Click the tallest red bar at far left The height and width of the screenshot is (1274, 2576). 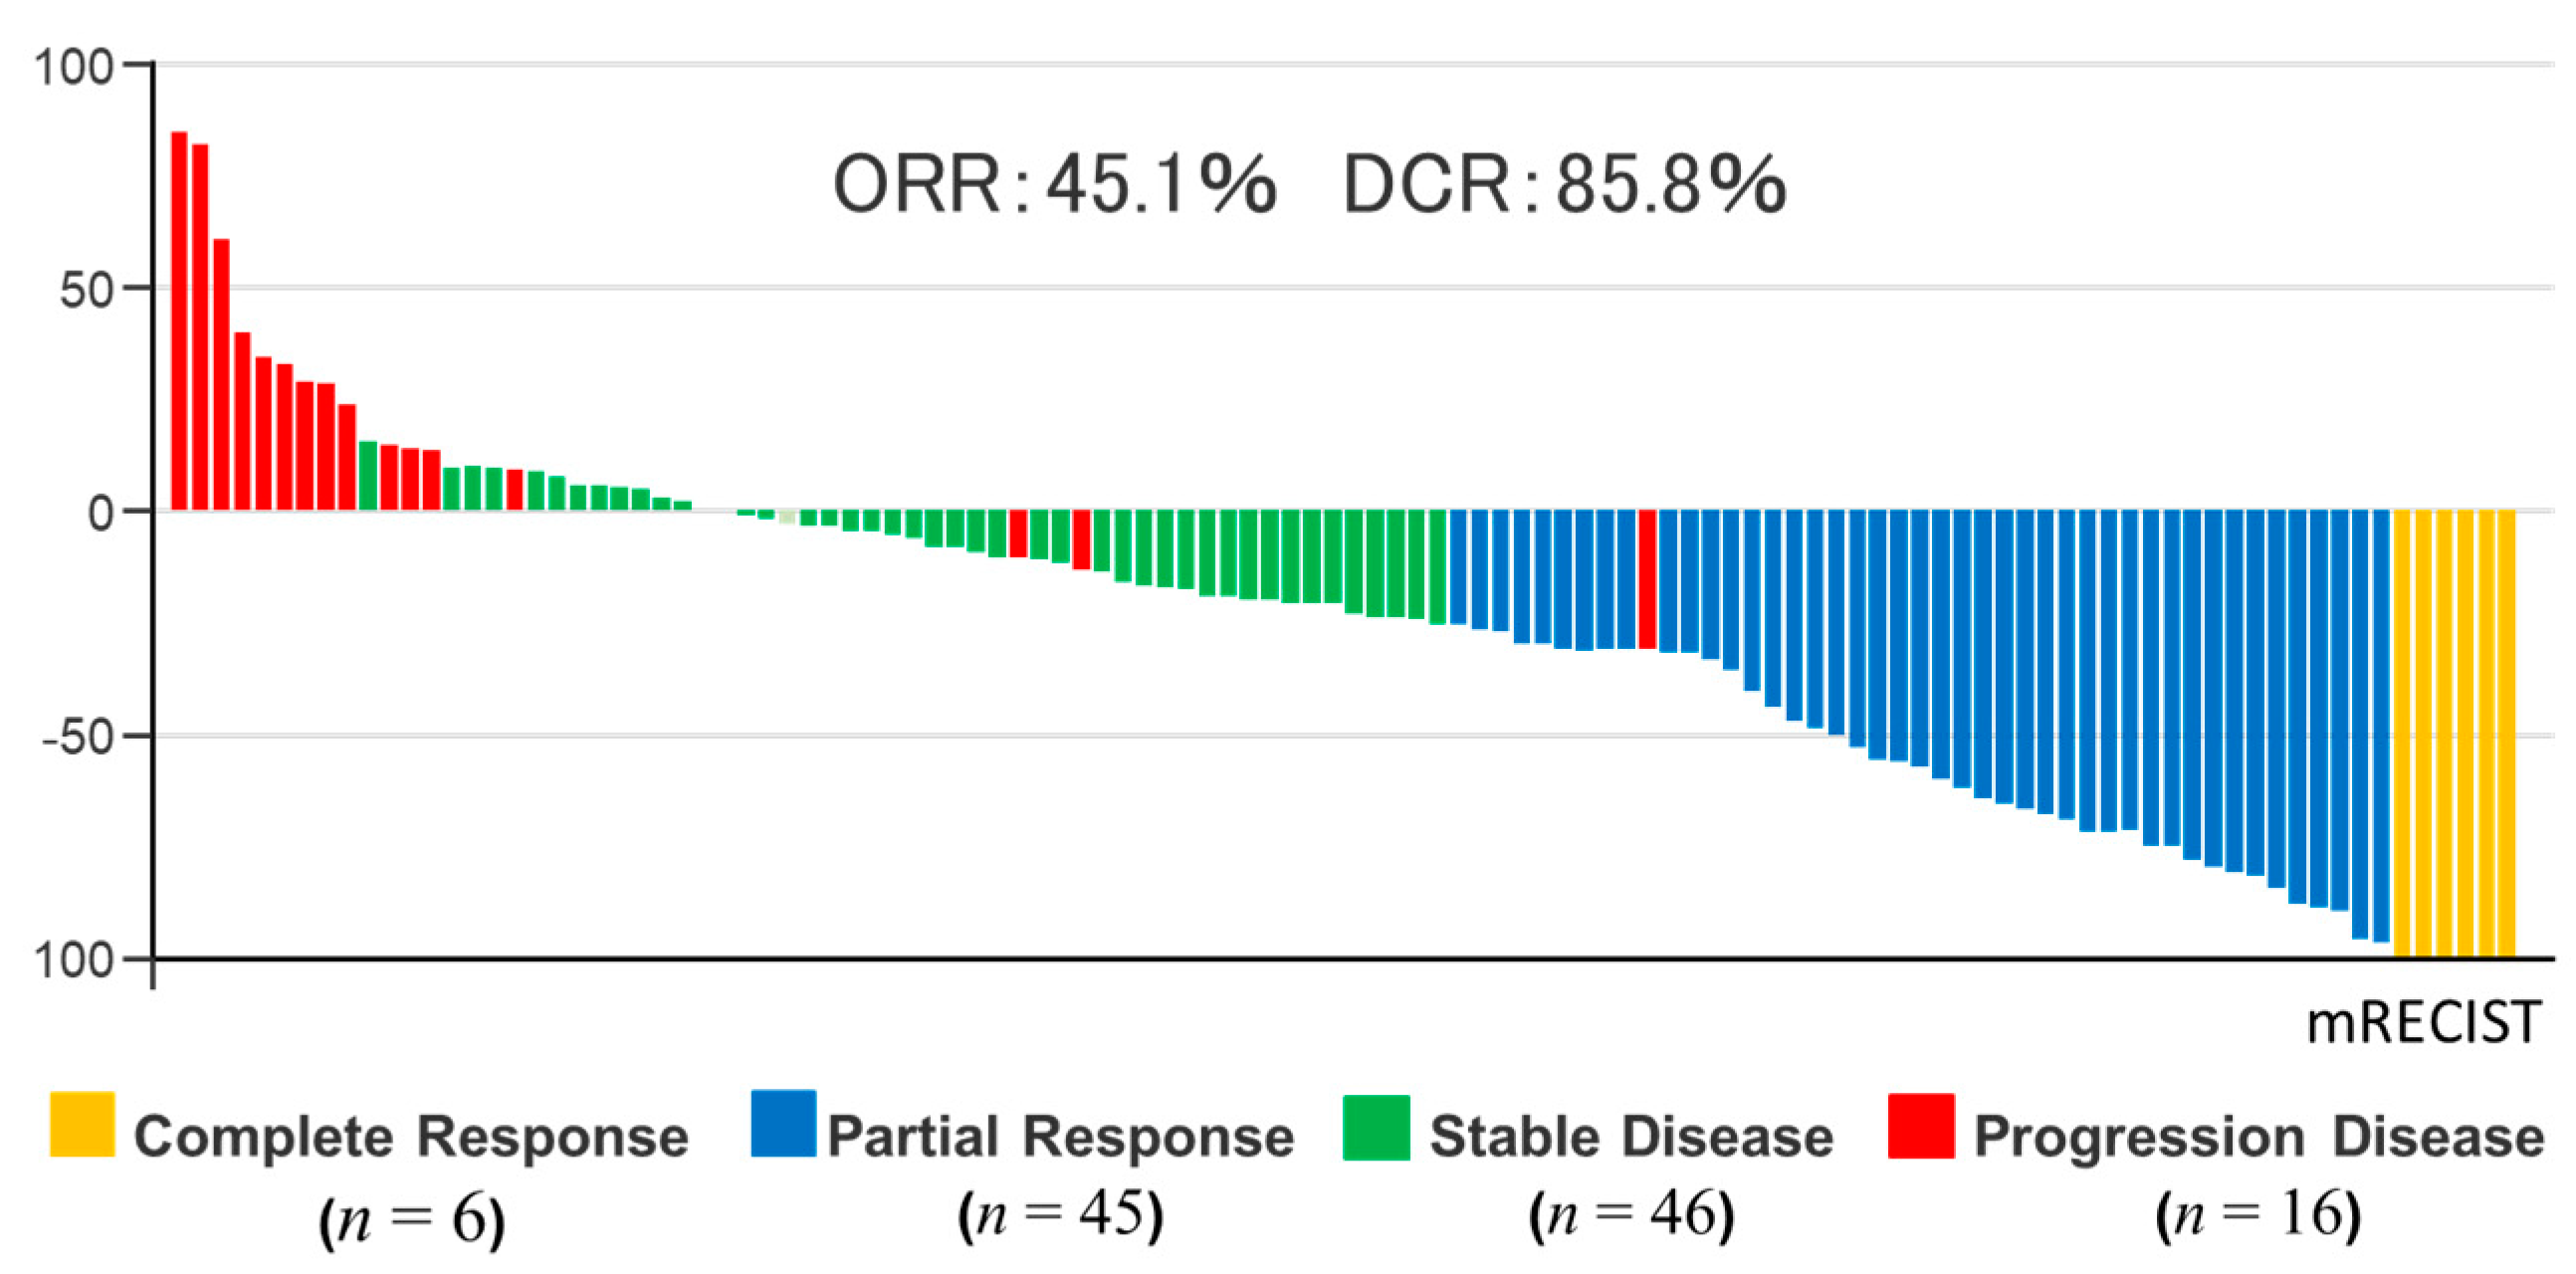click(x=179, y=320)
